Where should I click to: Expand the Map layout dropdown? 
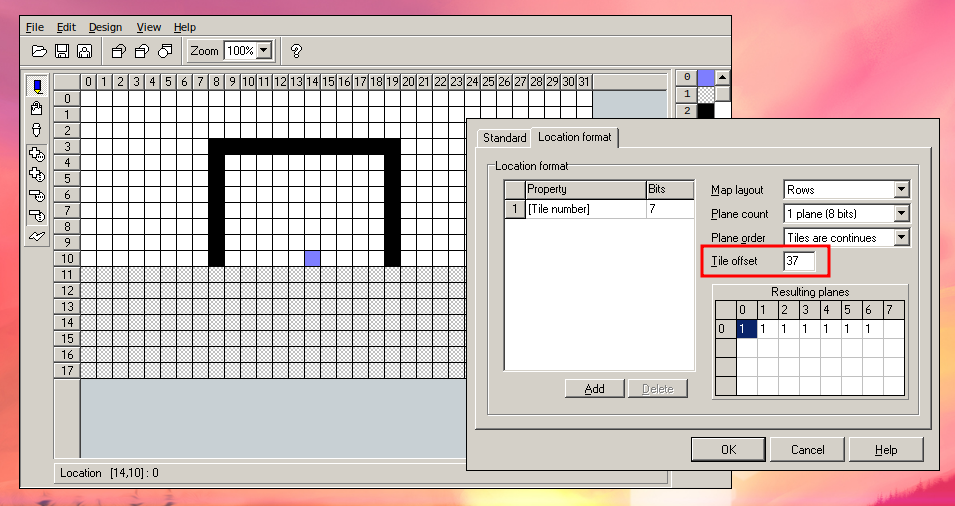(x=901, y=190)
